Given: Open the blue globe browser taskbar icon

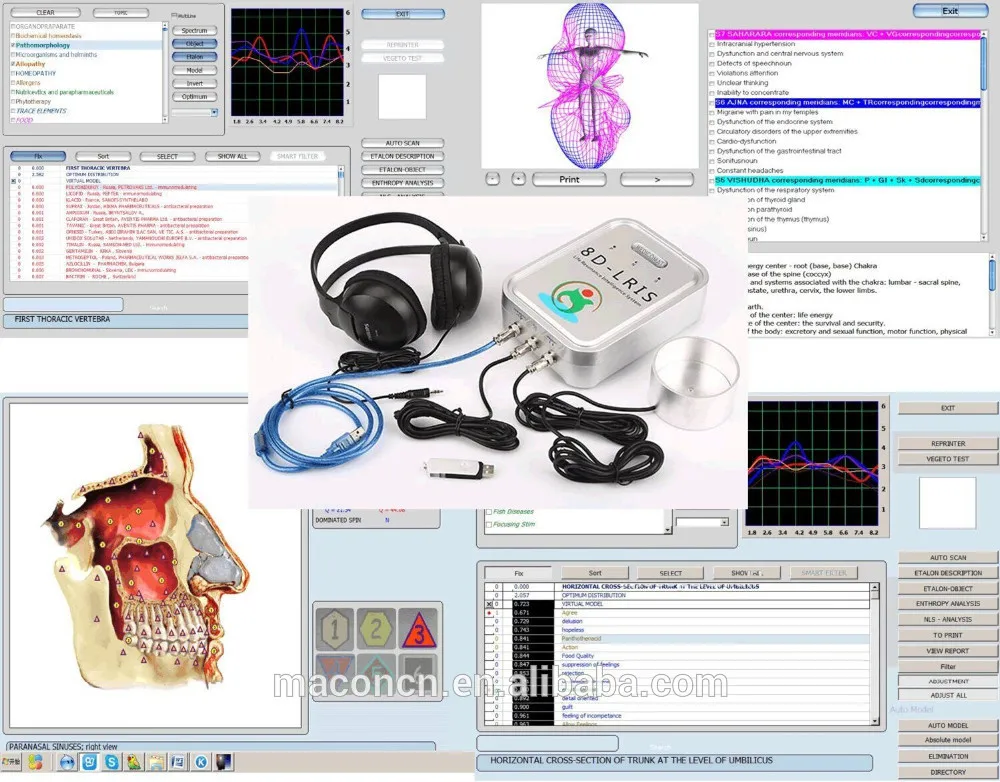Looking at the screenshot, I should [x=67, y=762].
